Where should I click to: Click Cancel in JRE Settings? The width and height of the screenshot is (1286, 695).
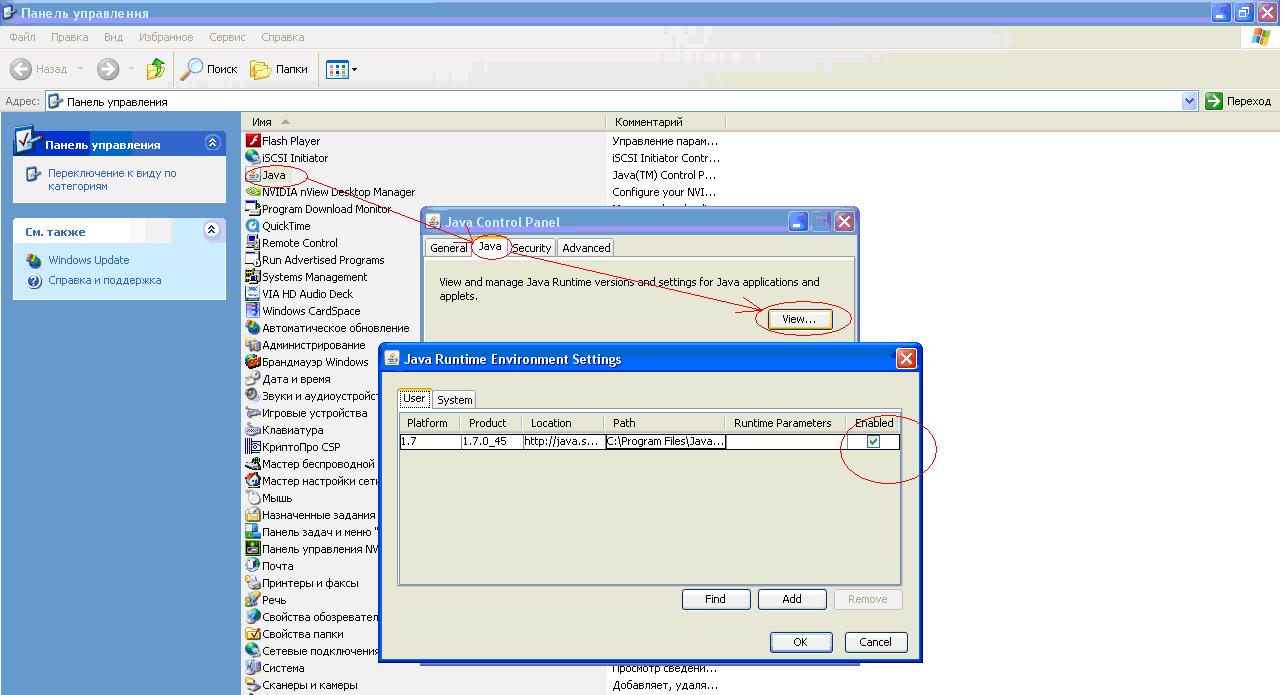click(x=875, y=642)
